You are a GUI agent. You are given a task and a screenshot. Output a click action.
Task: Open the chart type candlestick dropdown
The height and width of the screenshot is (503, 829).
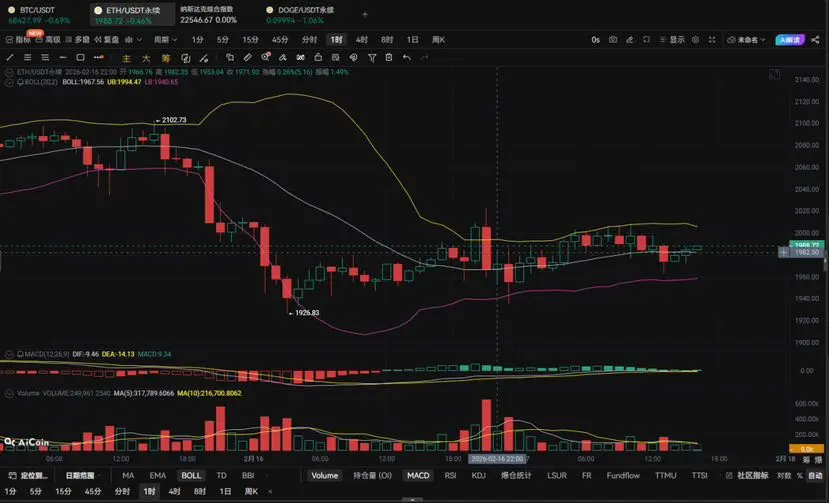click(x=133, y=40)
